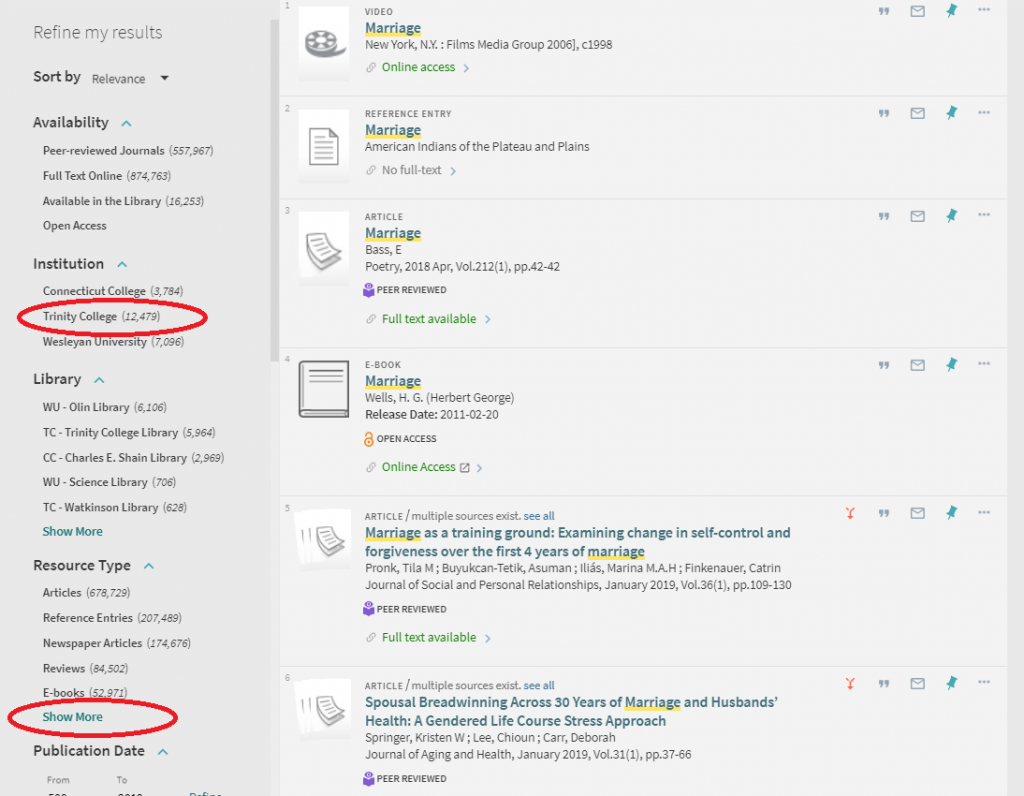Collapse the Publication Date facet section
This screenshot has width=1024, height=796.
(x=163, y=752)
